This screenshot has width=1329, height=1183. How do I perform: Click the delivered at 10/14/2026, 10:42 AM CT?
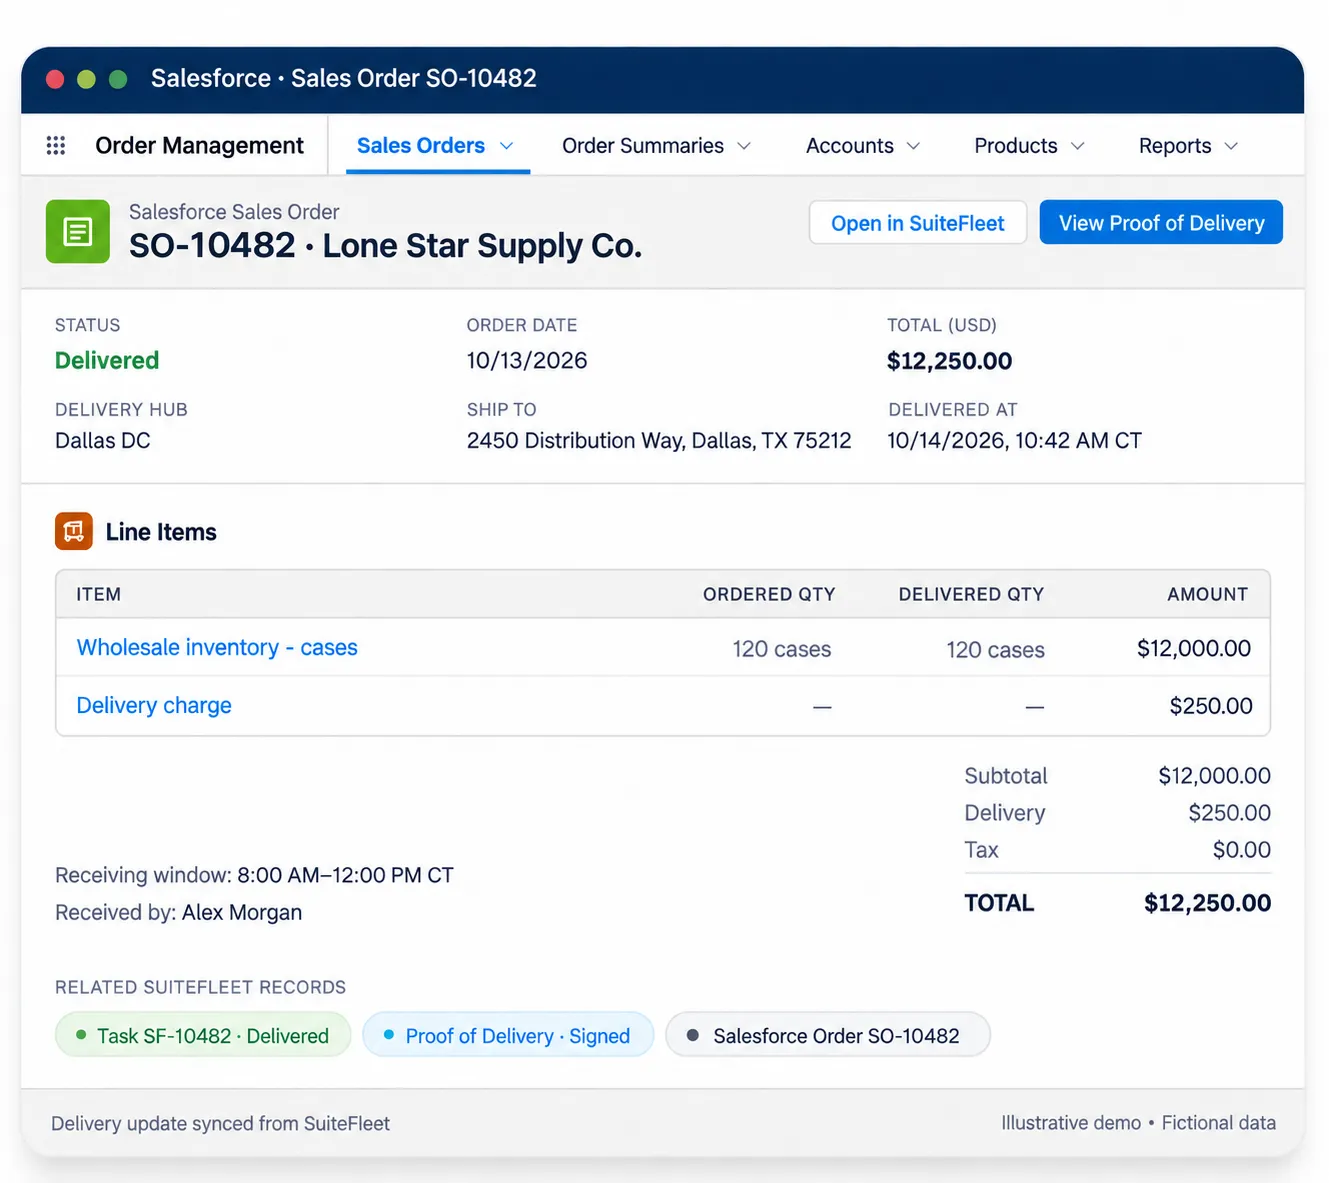1014,441
